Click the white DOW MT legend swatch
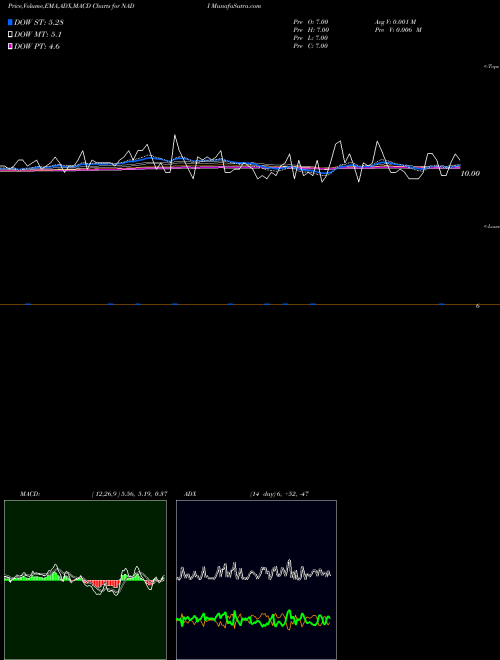Viewport: 500px width, 660px height. coord(10,35)
